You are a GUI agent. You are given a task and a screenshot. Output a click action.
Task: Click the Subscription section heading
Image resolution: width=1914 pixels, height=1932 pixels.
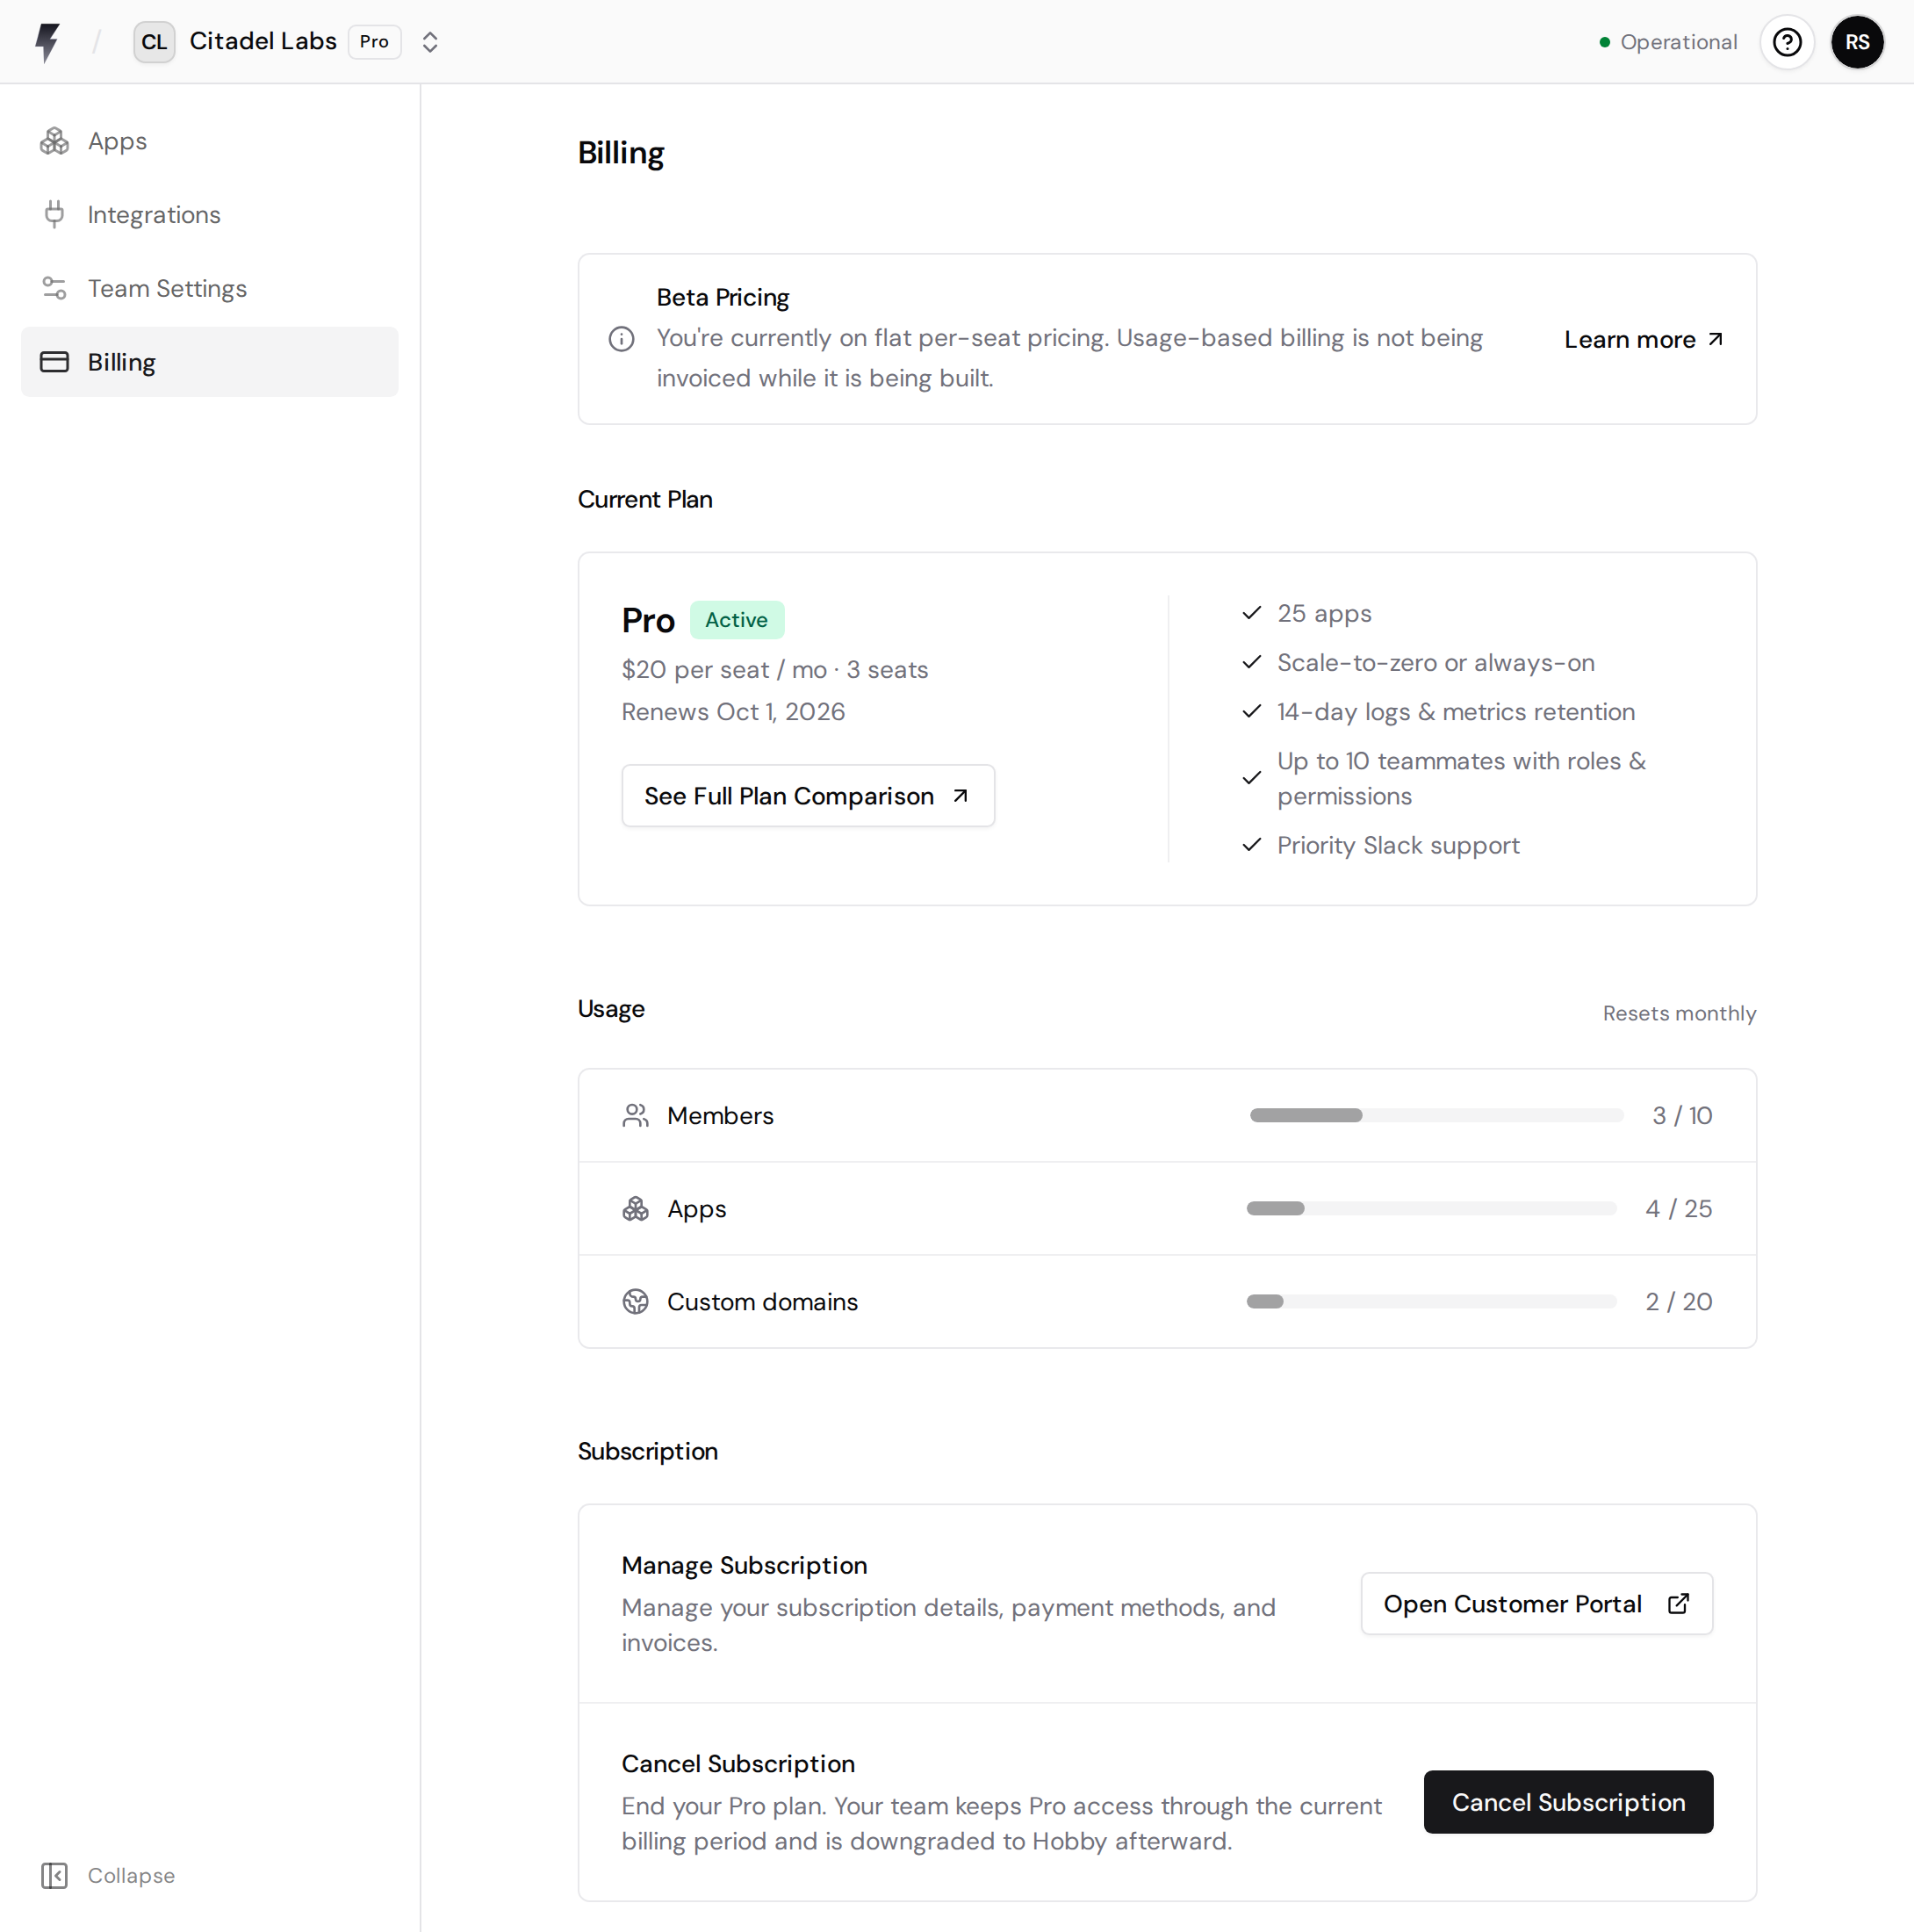[x=648, y=1451]
